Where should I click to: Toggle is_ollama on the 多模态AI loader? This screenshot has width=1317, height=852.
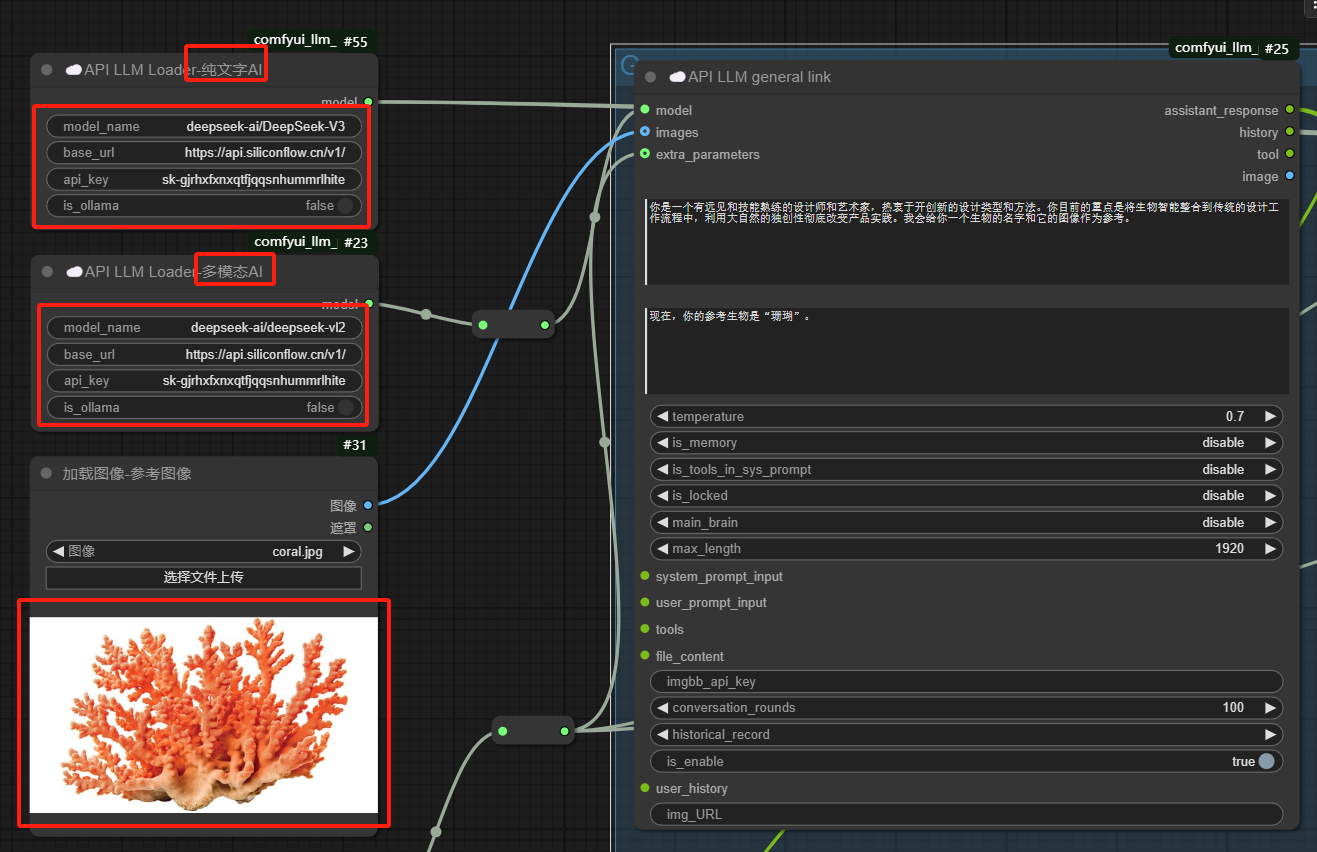(x=345, y=408)
